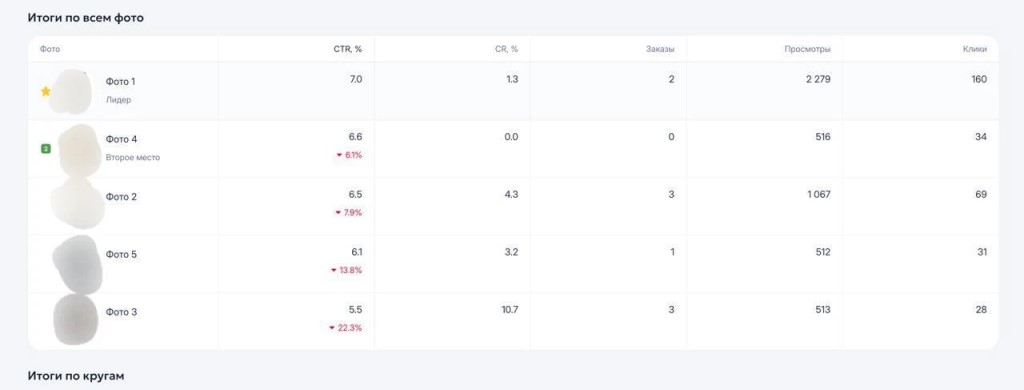Sort by the Клики column header
Viewport: 1024px width, 390px height.
click(x=975, y=49)
